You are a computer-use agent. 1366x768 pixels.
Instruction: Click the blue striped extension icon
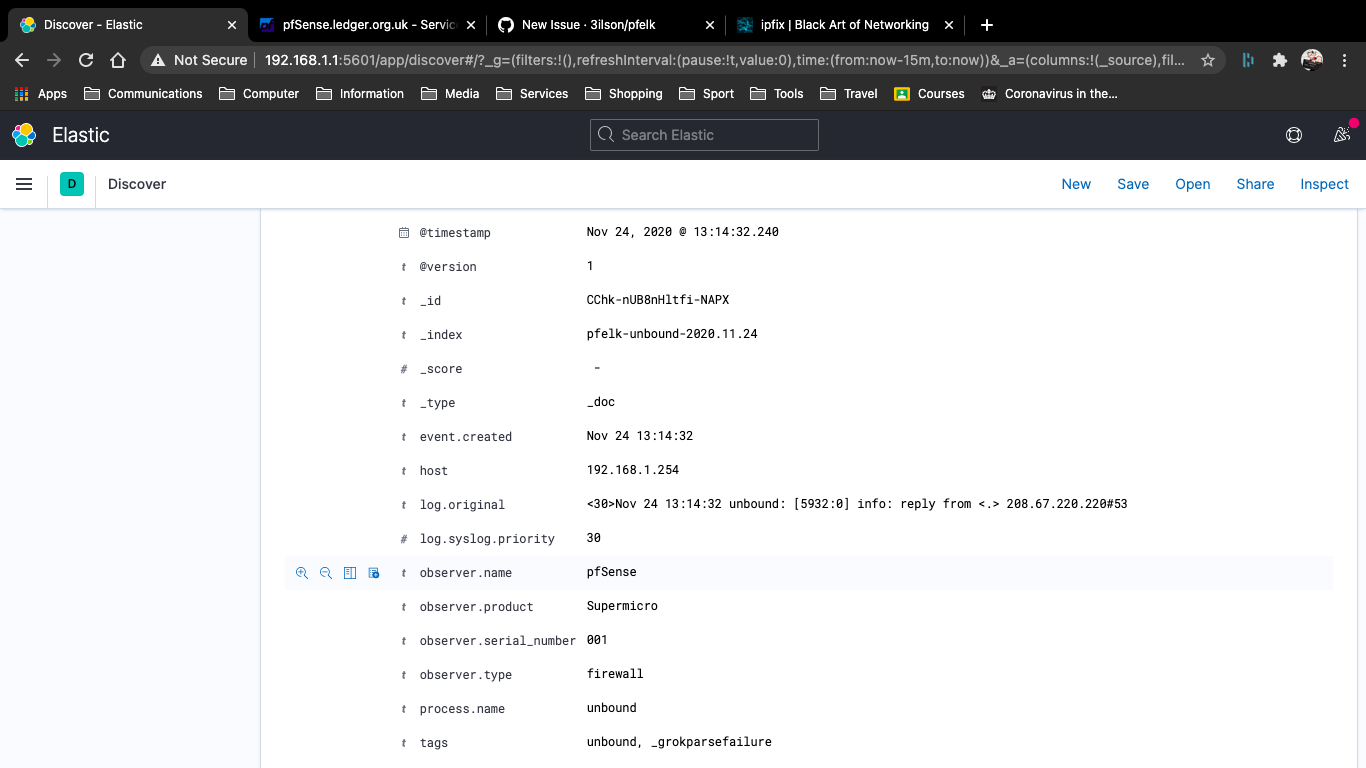pyautogui.click(x=1248, y=60)
